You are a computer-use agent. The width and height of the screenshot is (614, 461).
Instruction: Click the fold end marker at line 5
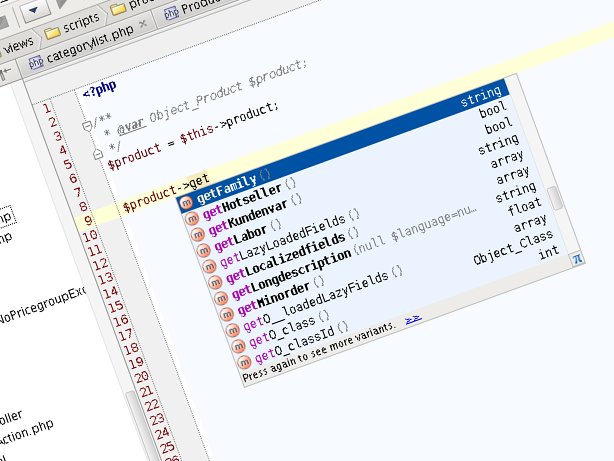coord(98,154)
